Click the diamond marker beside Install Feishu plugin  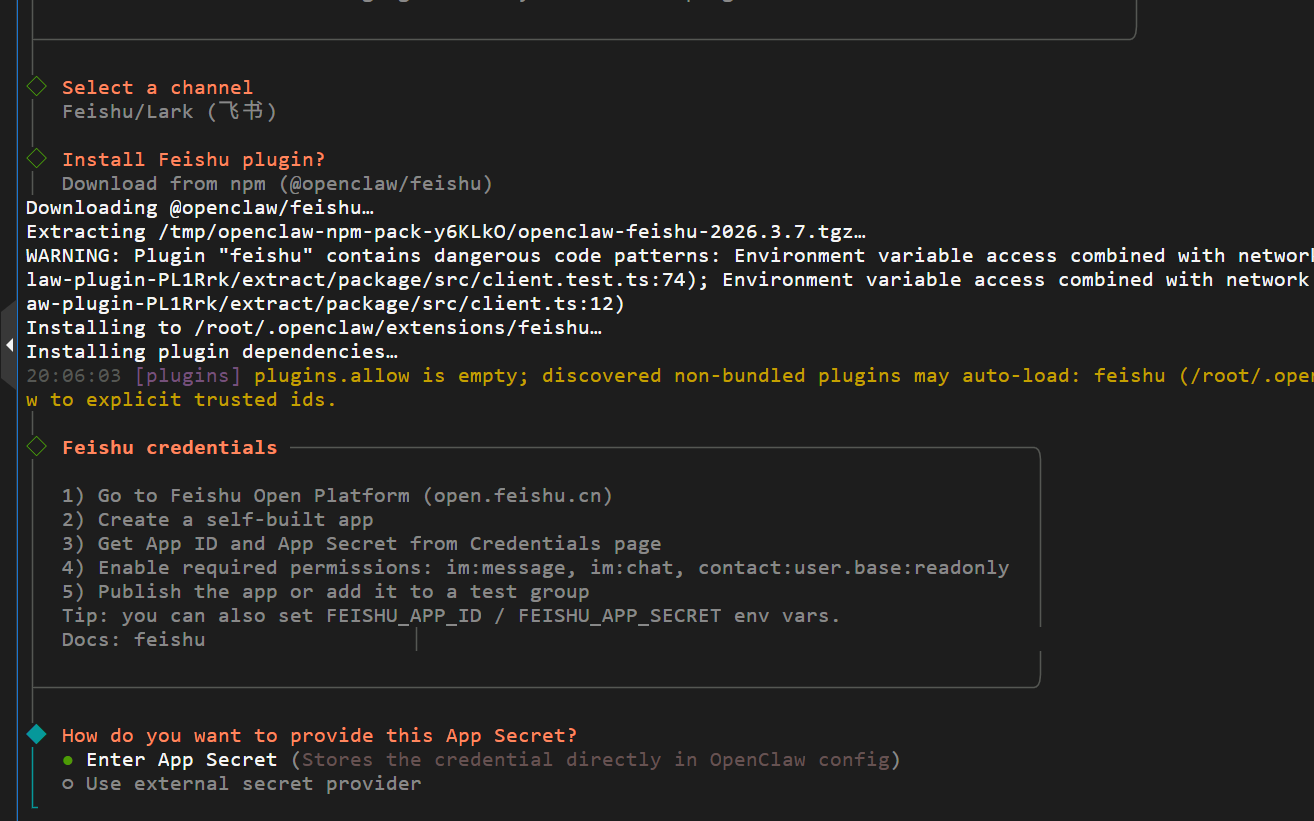click(x=37, y=158)
